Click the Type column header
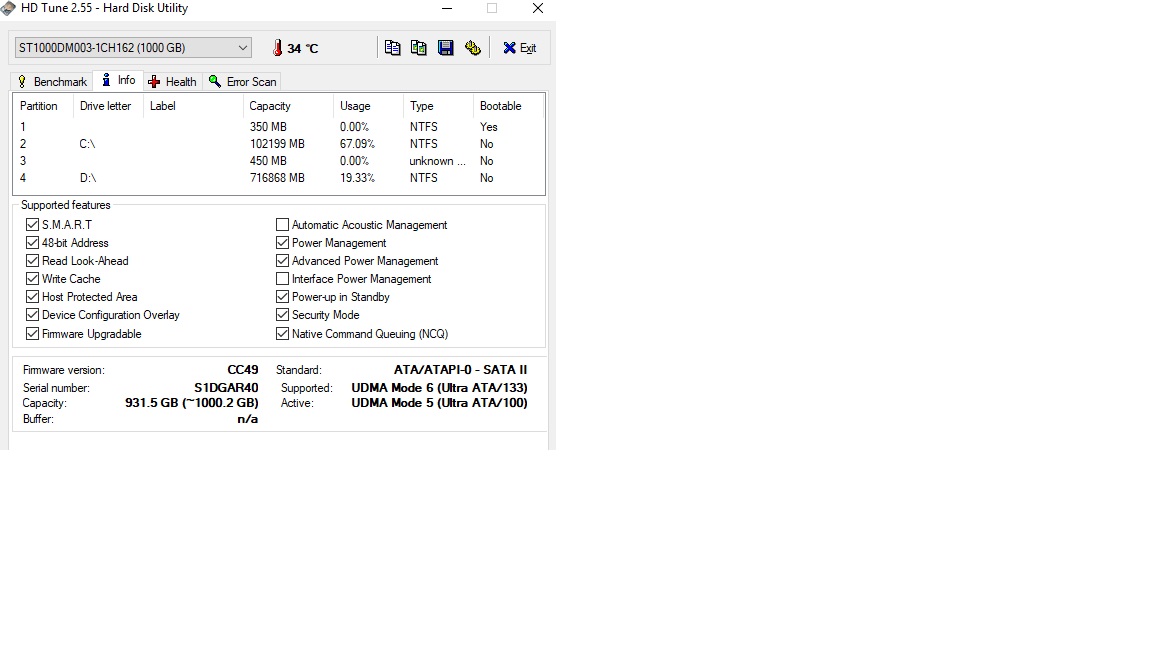 (x=438, y=106)
